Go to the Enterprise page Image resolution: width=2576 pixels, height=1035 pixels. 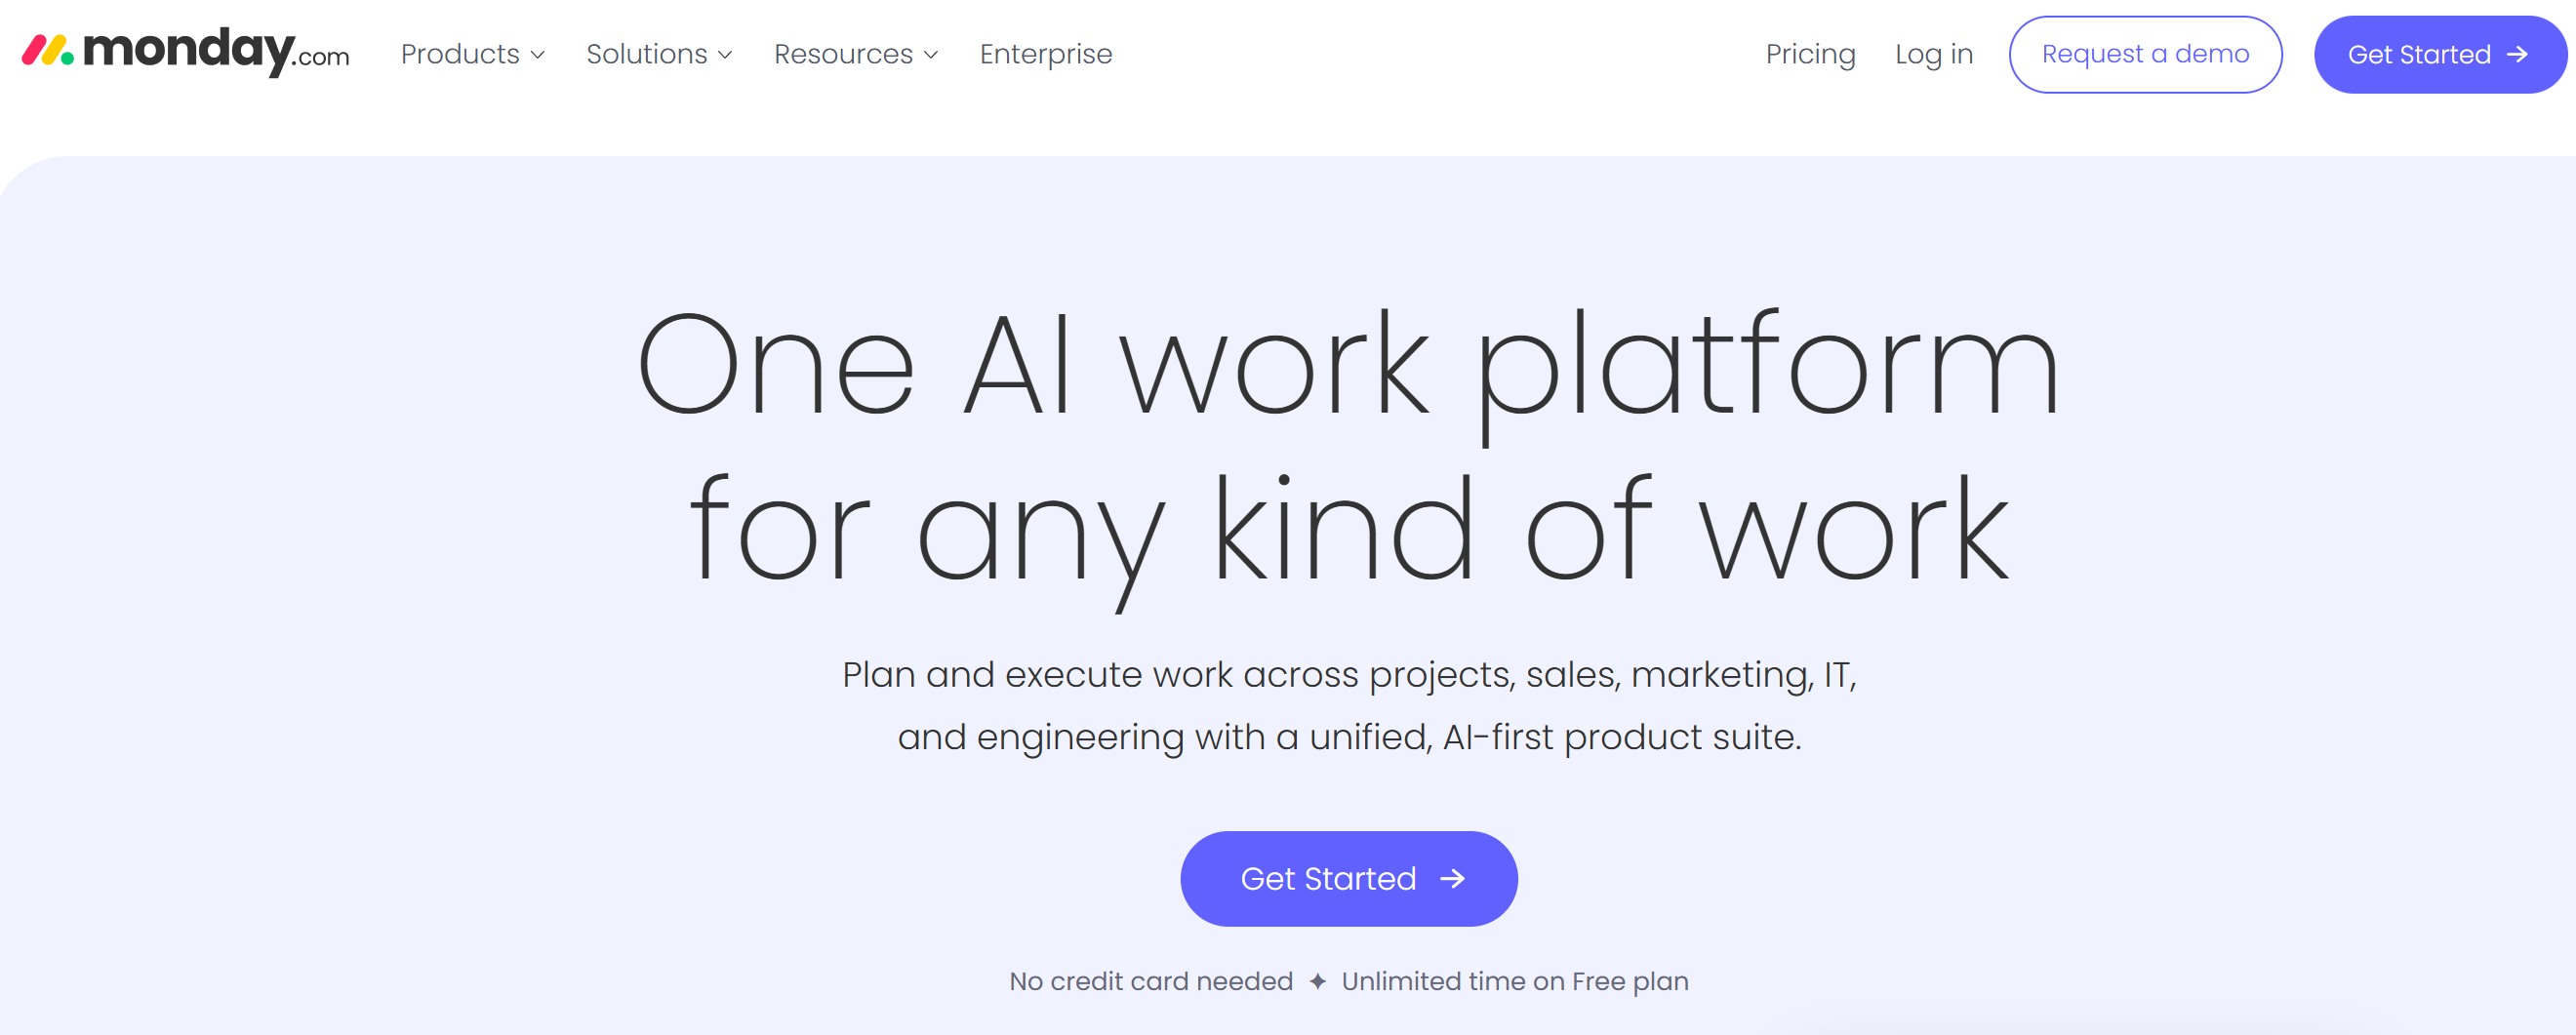1045,54
